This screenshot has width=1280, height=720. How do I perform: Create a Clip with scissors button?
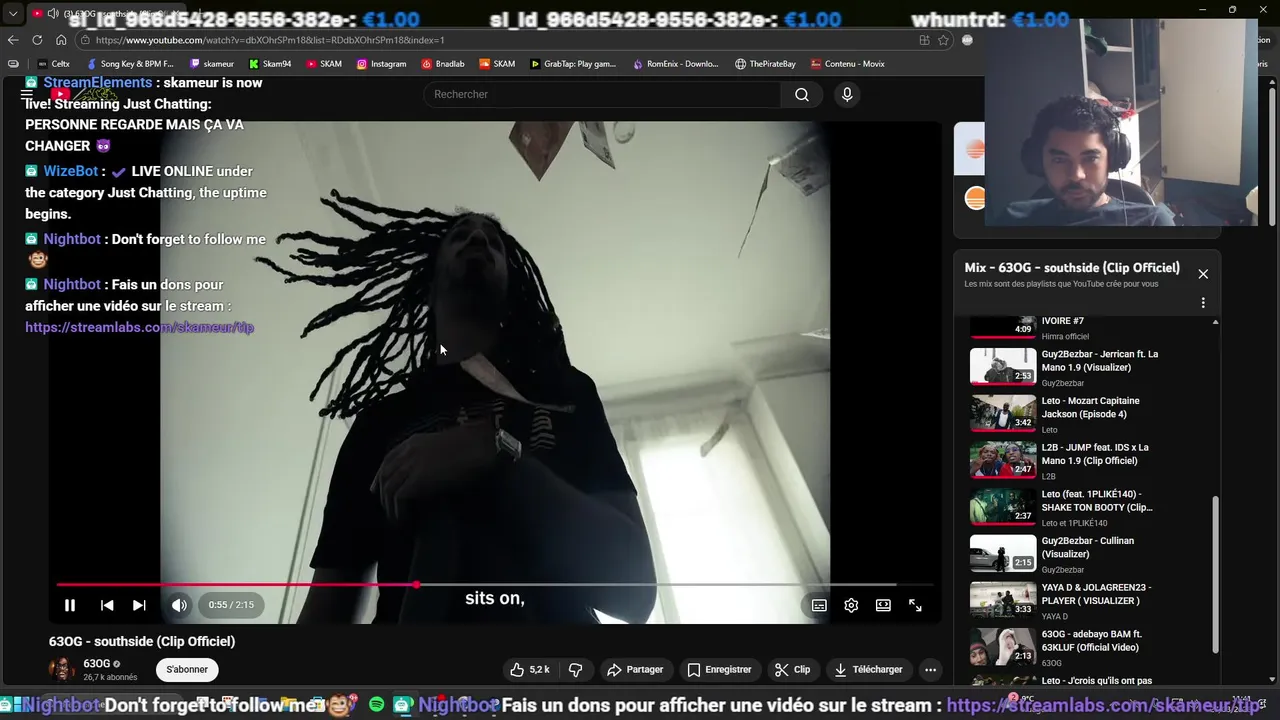(793, 670)
